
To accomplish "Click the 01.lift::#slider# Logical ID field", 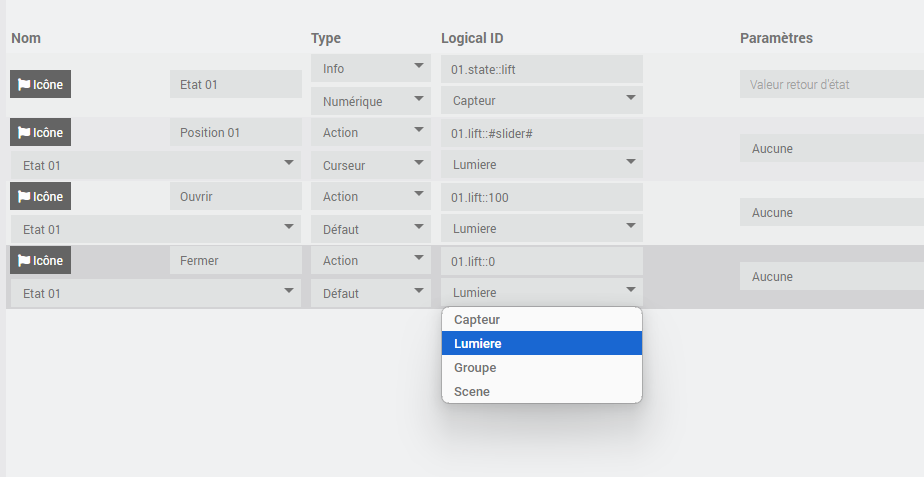I will click(541, 133).
